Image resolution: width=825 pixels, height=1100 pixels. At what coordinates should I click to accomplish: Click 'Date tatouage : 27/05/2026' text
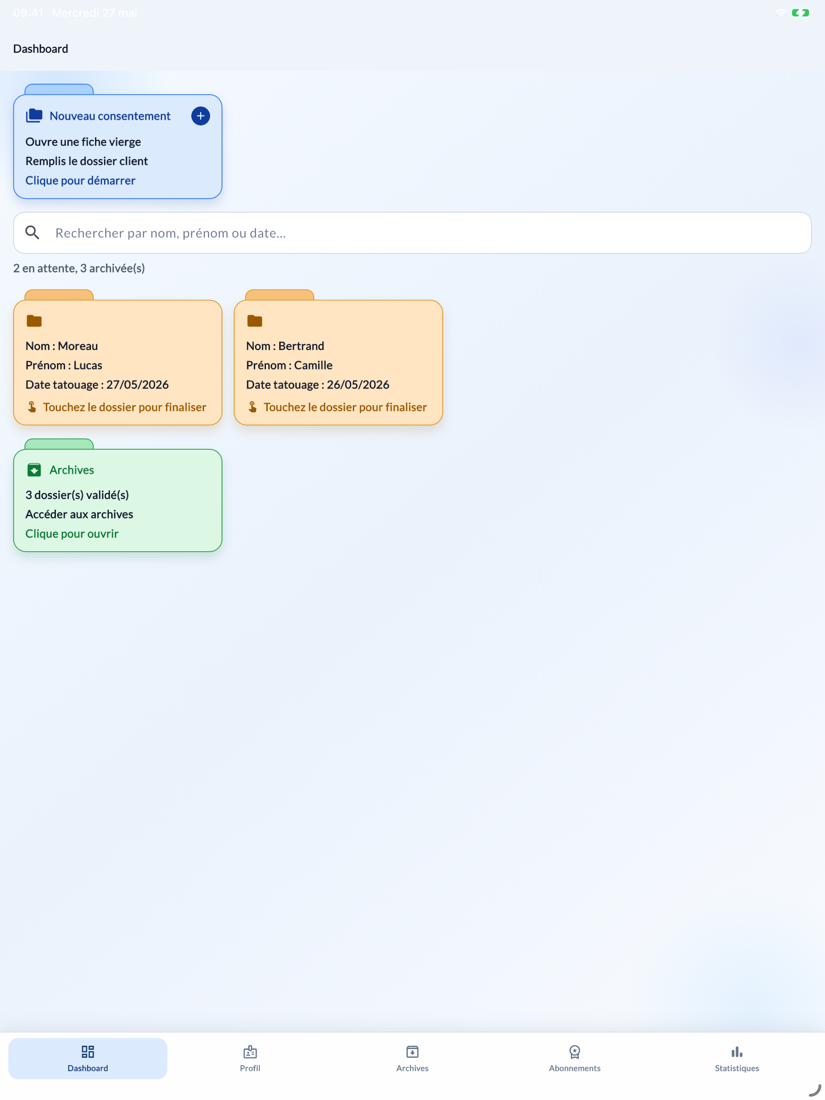coord(98,384)
